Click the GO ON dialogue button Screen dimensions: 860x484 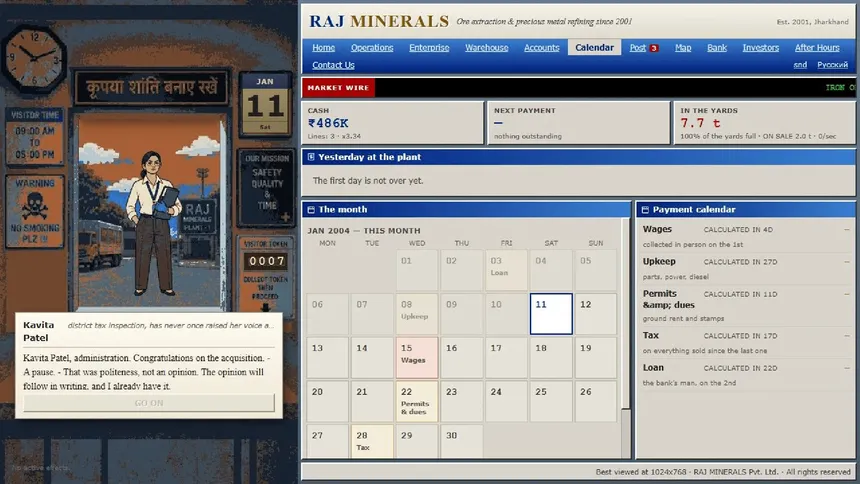click(x=149, y=403)
